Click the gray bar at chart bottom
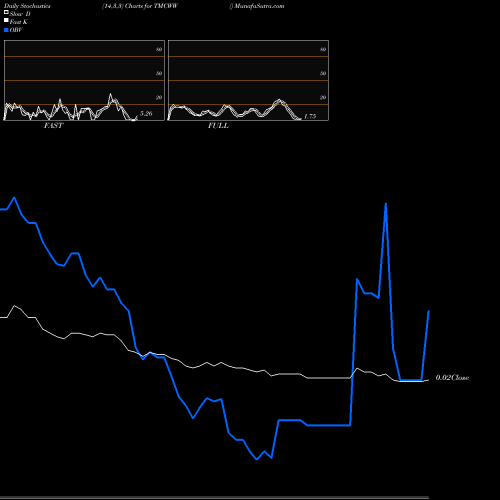 tap(214, 498)
